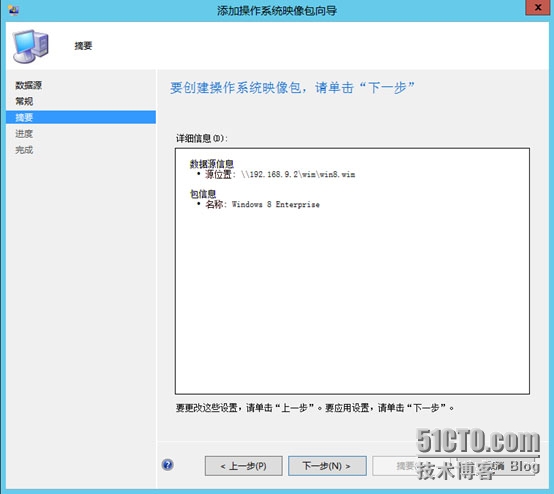This screenshot has height=494, width=554.
Task: Click the 摘要 page title in header
Action: point(83,46)
